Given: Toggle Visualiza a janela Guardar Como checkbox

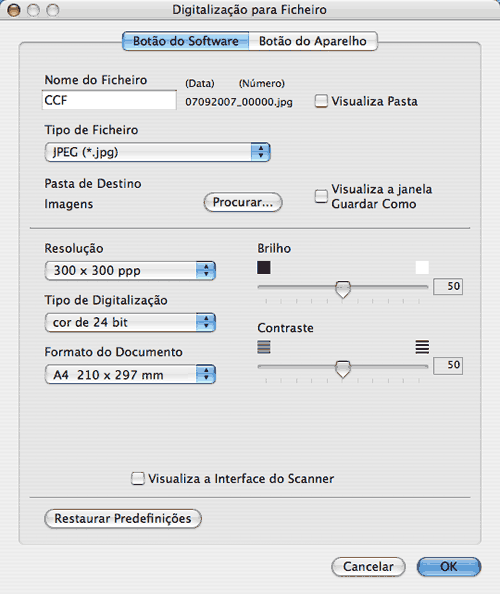Looking at the screenshot, I should pos(321,196).
